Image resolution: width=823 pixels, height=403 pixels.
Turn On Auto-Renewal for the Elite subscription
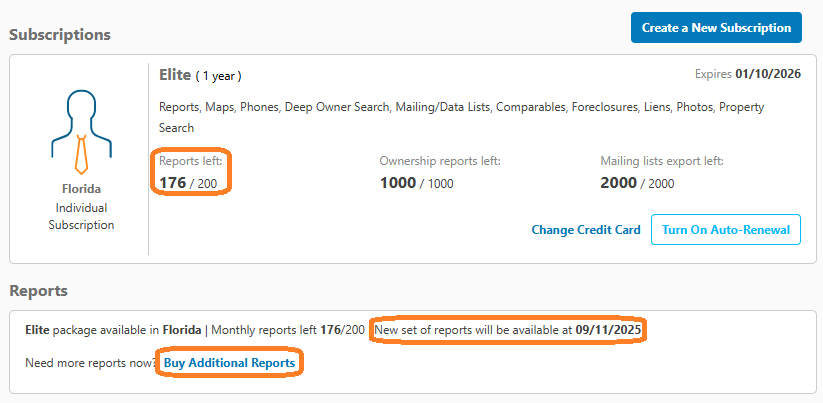pos(726,229)
